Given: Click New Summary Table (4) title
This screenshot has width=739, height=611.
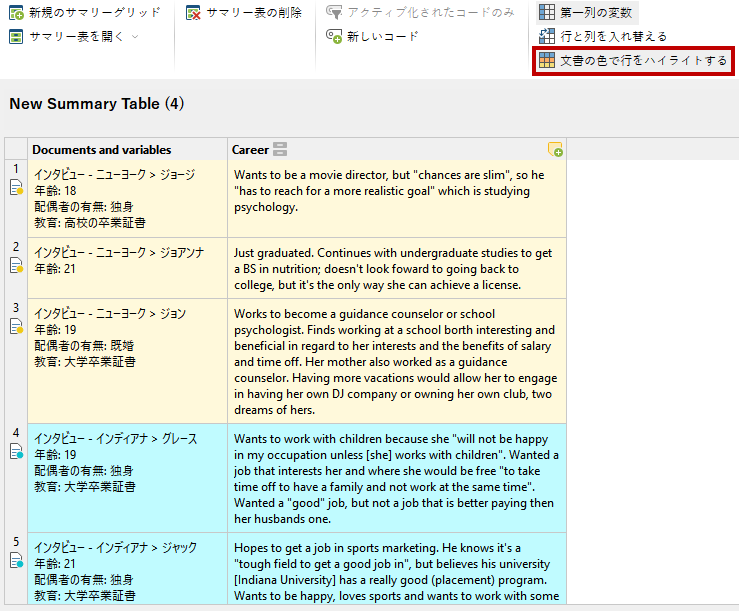Looking at the screenshot, I should (97, 104).
